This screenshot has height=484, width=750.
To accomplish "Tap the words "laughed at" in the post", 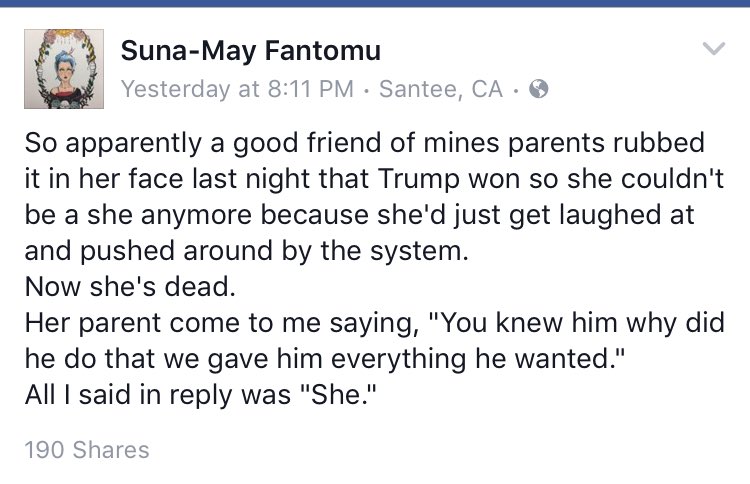I will (608, 214).
